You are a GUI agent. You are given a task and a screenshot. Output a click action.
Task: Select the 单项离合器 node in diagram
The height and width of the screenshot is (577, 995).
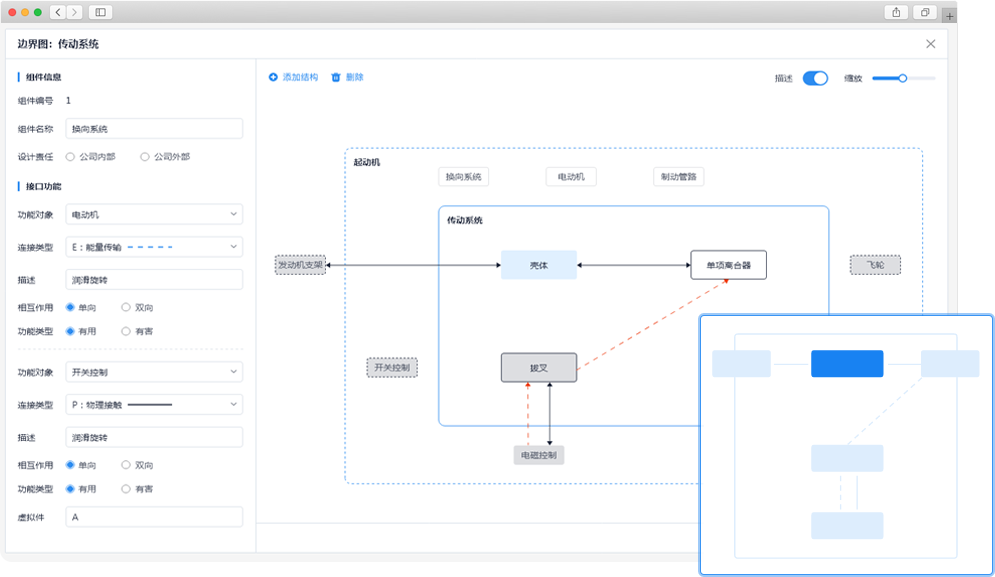728,265
